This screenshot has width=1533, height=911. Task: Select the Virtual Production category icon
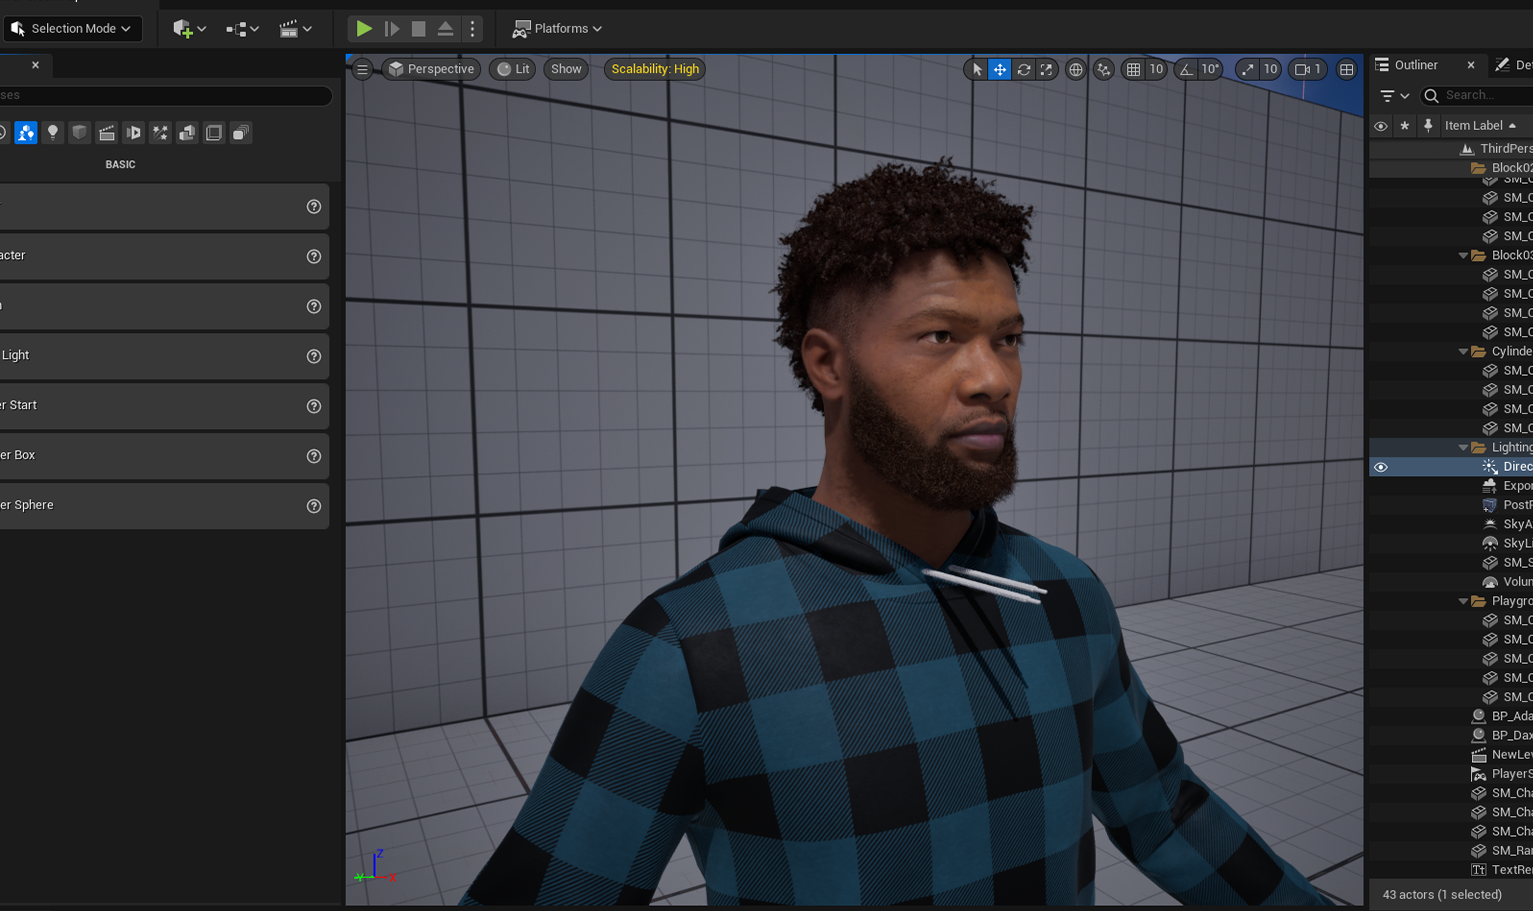click(x=134, y=133)
